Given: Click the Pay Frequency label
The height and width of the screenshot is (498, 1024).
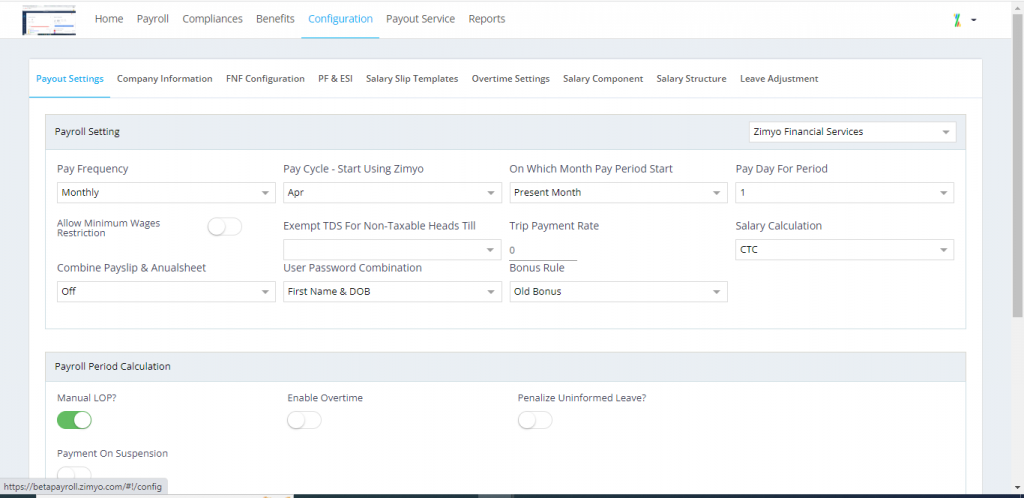Looking at the screenshot, I should click(x=93, y=169).
